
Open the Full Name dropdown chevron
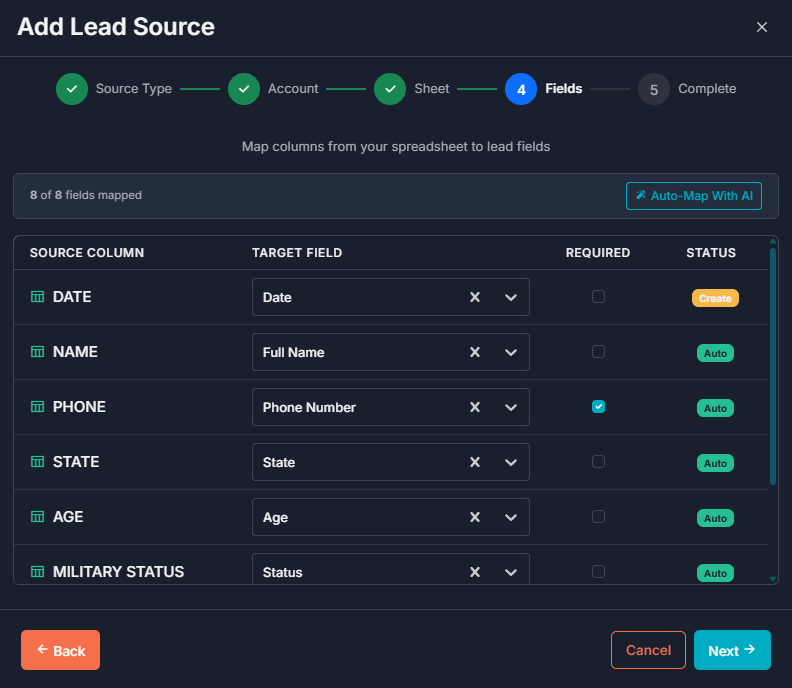[x=511, y=352]
